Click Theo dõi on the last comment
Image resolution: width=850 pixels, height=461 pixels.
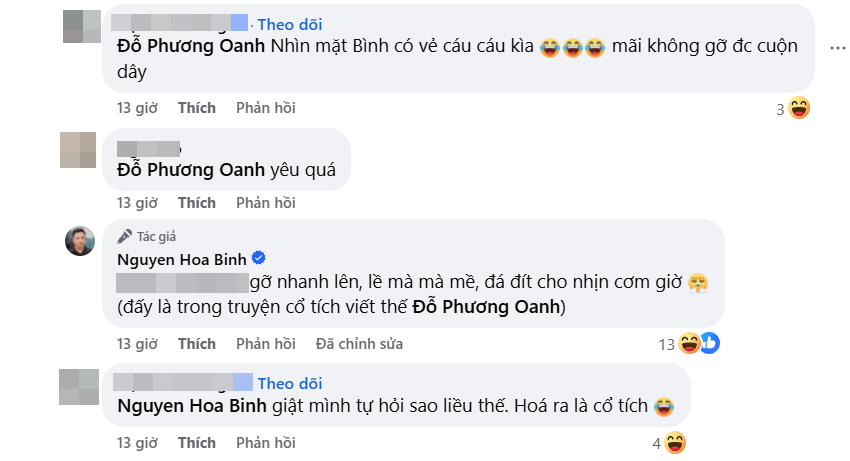point(290,383)
